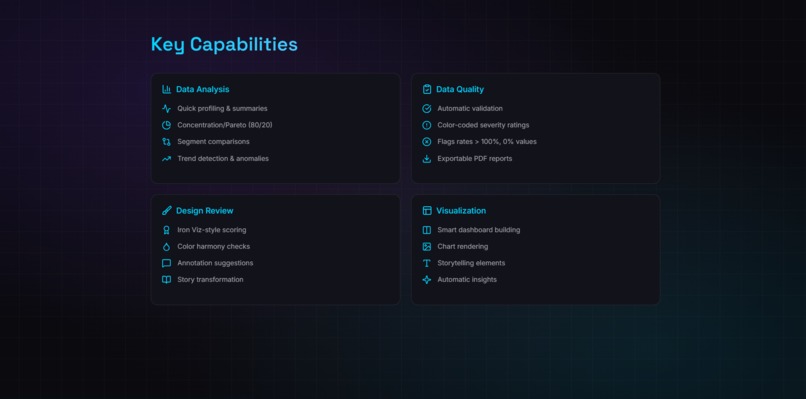
Task: Click the open book icon beside Story transformation
Action: (x=167, y=280)
